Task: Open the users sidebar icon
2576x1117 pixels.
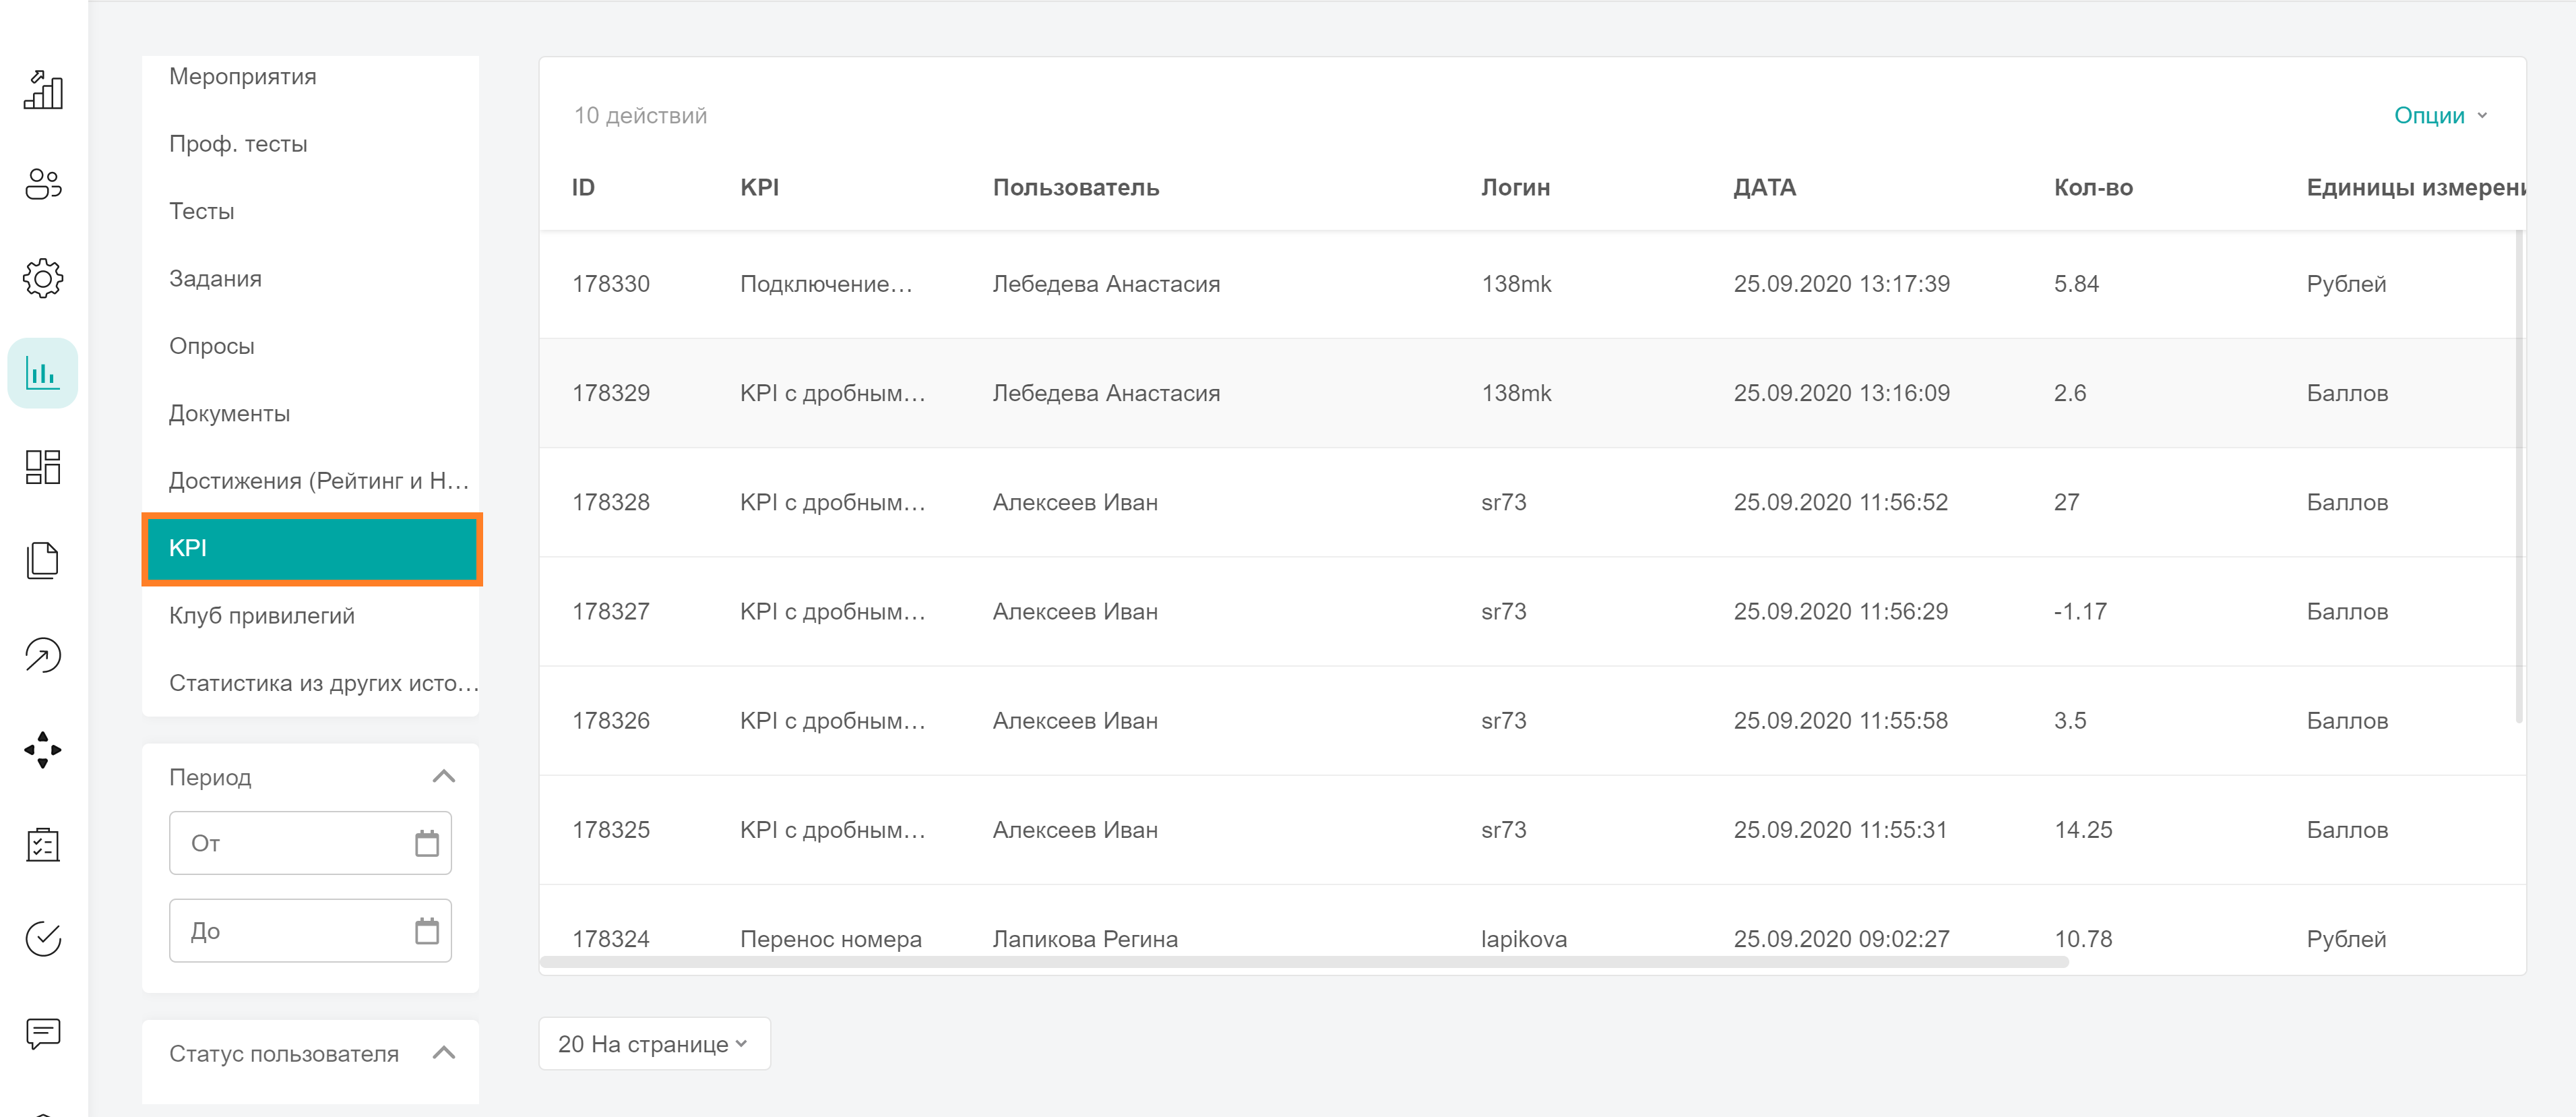Action: click(x=43, y=184)
